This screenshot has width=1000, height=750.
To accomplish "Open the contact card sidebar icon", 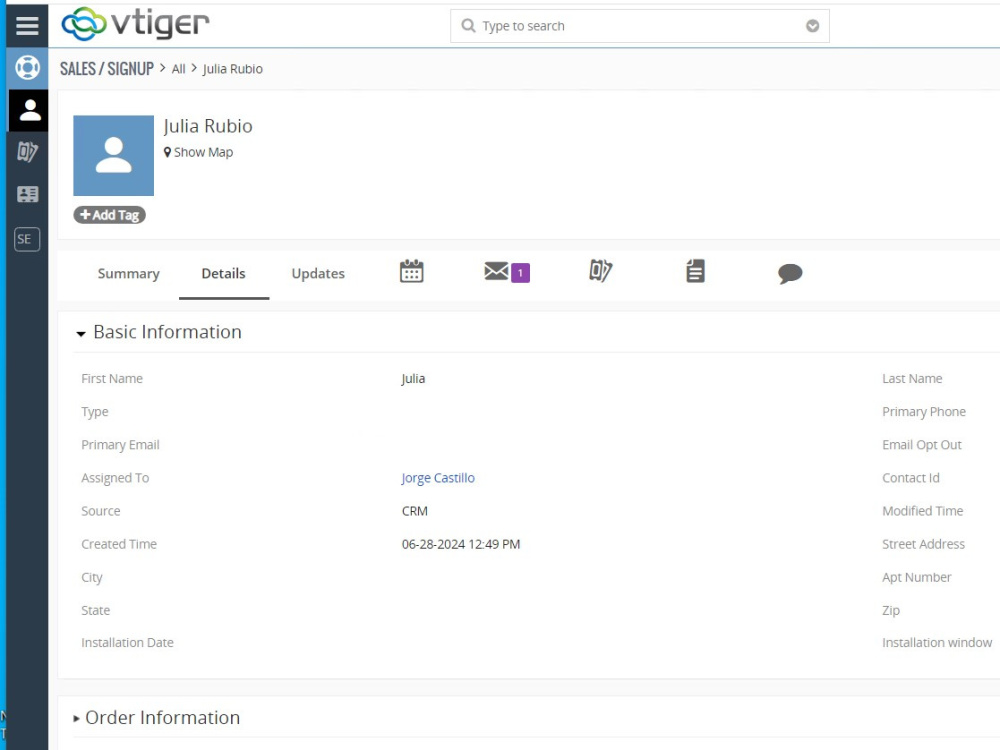I will pyautogui.click(x=27, y=194).
